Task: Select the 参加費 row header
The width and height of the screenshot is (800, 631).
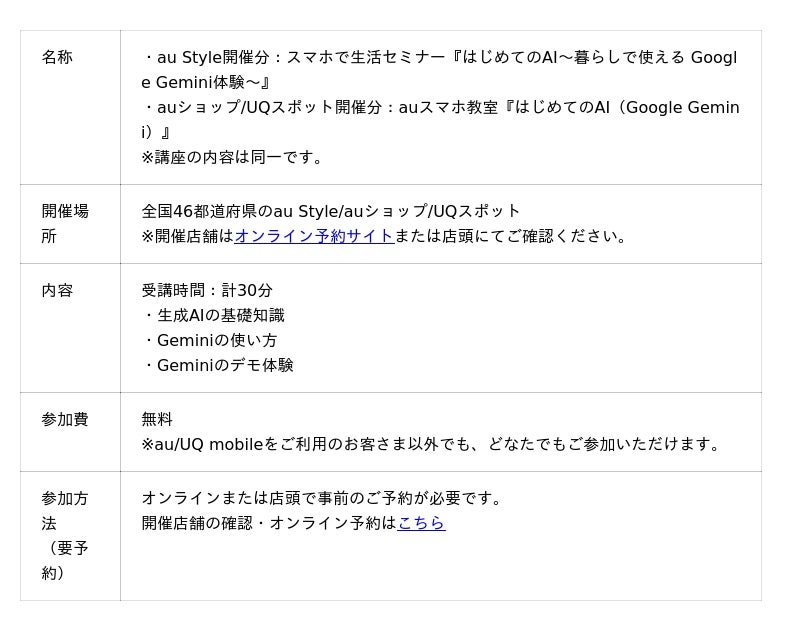Action: click(x=65, y=420)
